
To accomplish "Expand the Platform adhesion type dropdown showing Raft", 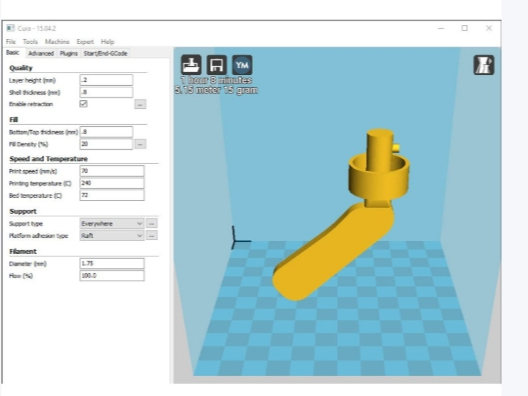I will 112,236.
